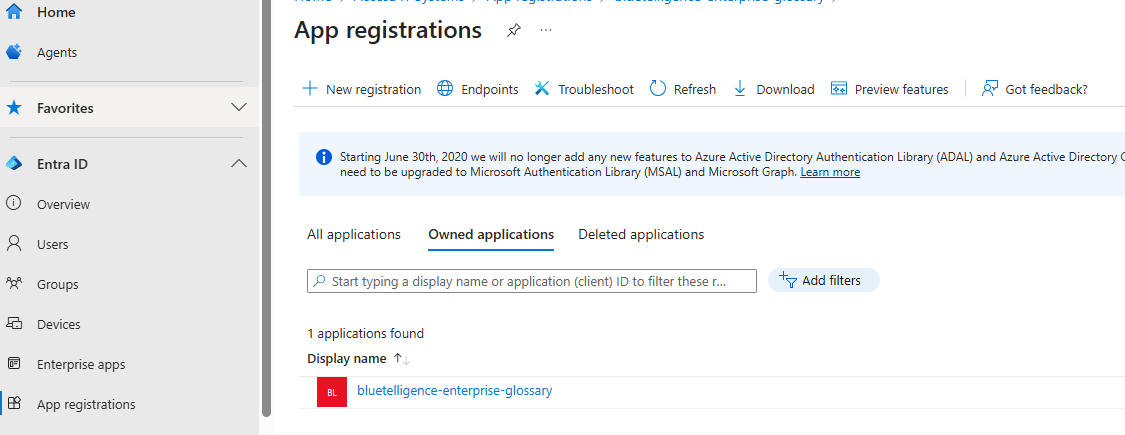Pin the App registrations page
The height and width of the screenshot is (435, 1125).
click(x=513, y=31)
